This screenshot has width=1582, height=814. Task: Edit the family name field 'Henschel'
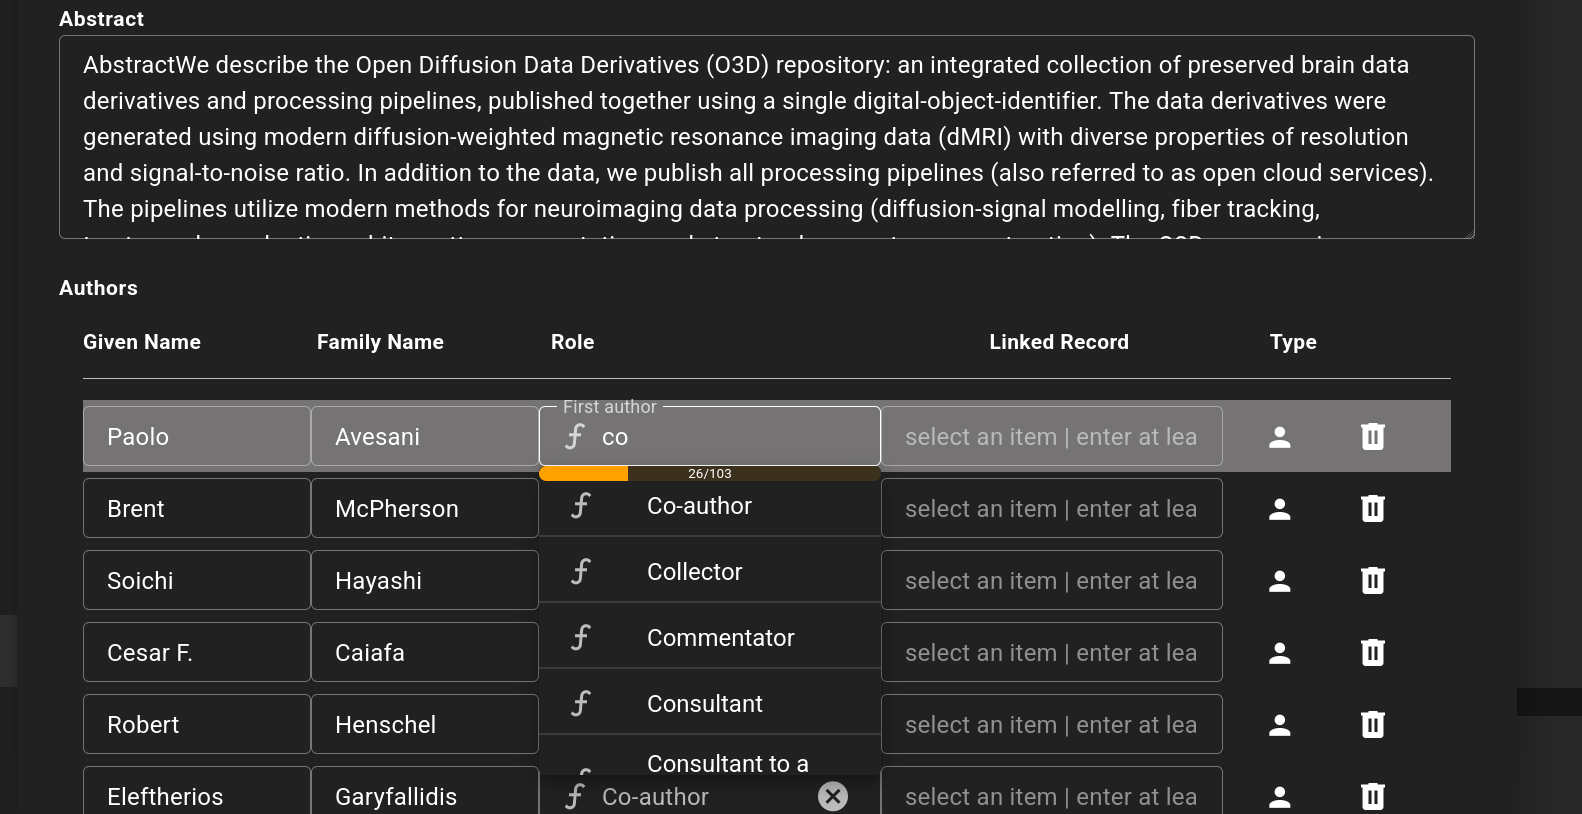tap(425, 724)
